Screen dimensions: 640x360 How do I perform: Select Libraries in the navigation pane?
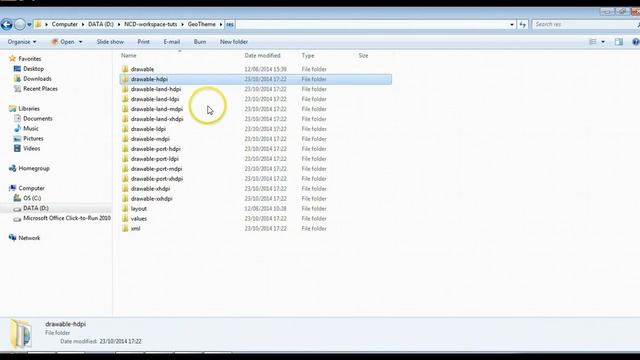click(x=29, y=109)
